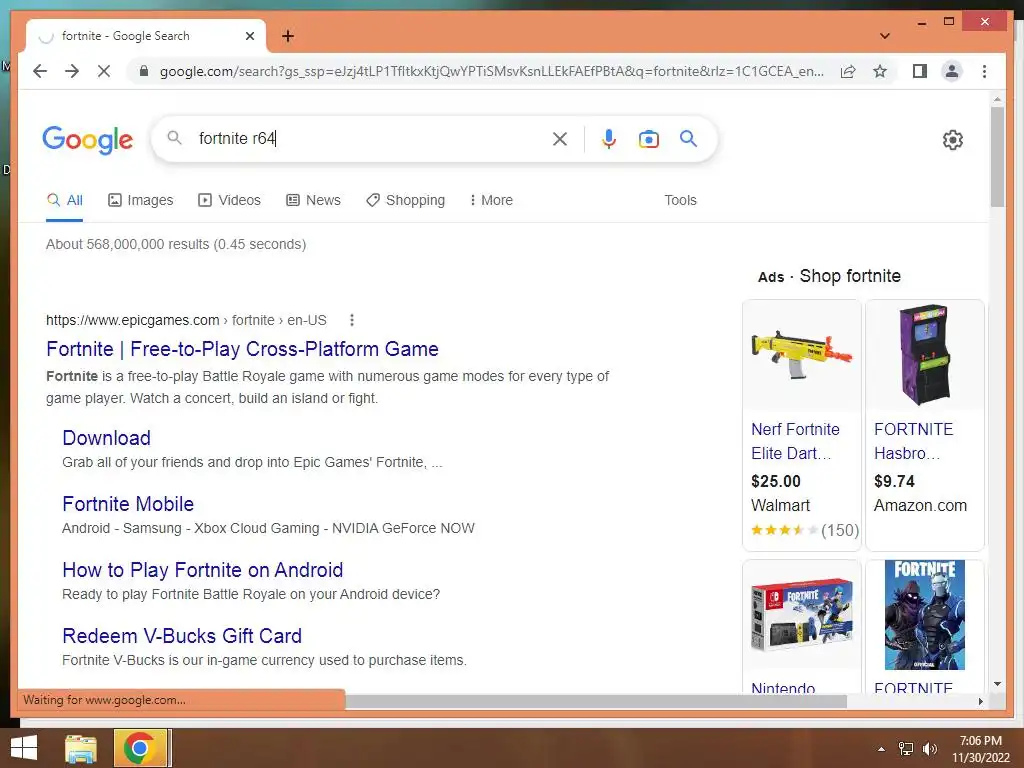This screenshot has width=1024, height=768.
Task: Open Nerf Fortnite Elite Dart product link
Action: (x=795, y=441)
